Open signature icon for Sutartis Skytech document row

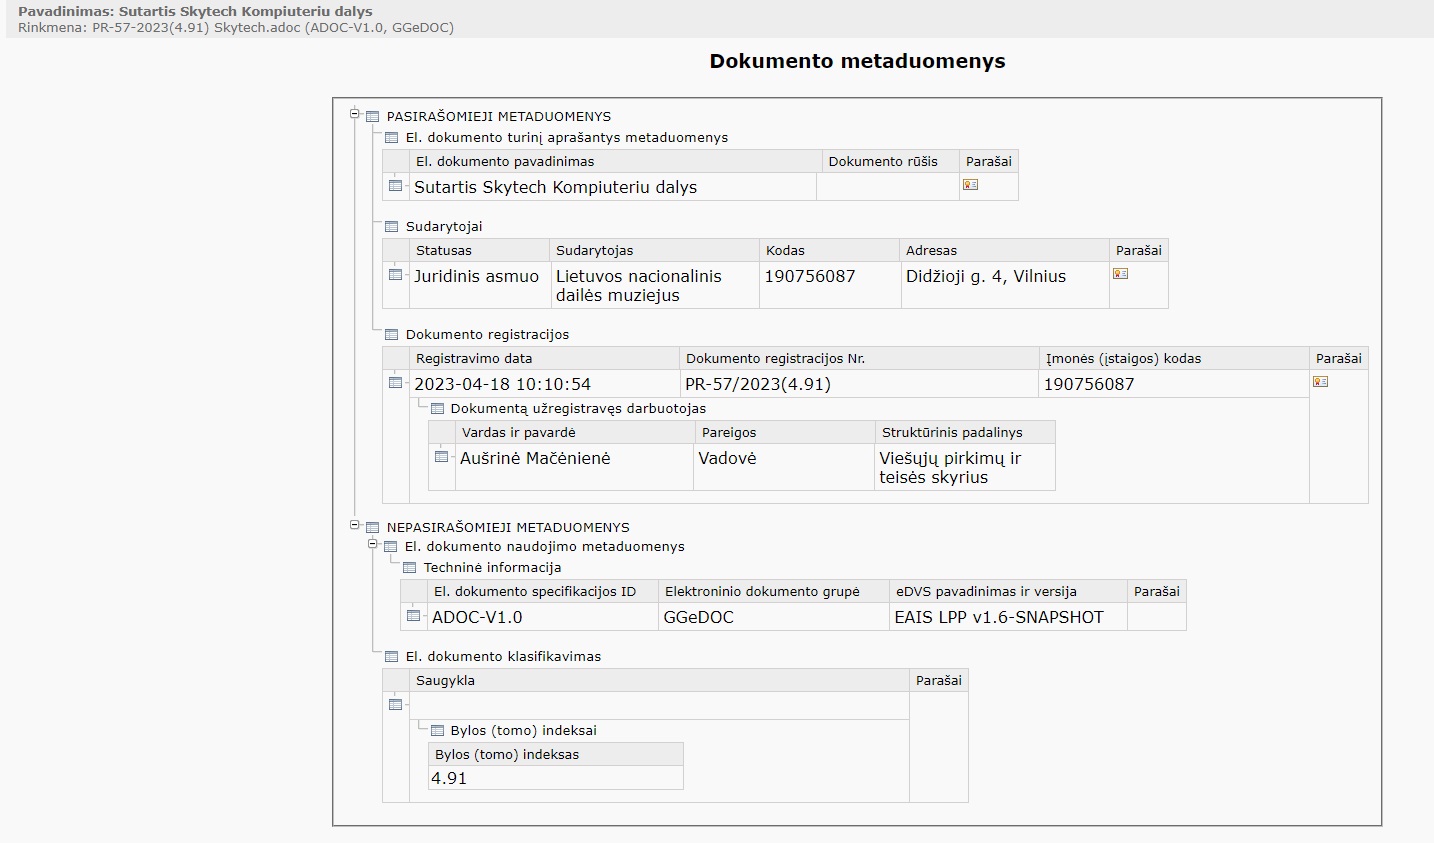pos(970,185)
